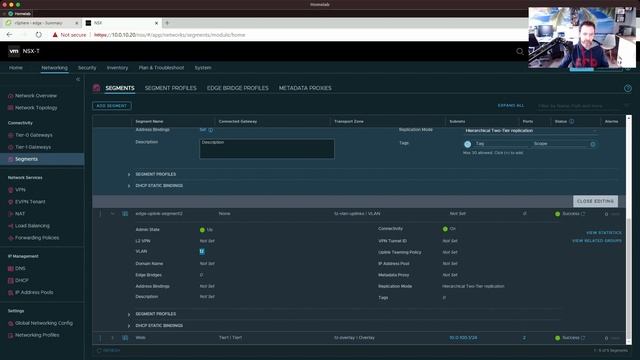This screenshot has height=360, width=640.
Task: Open the NAT section
Action: (x=20, y=214)
